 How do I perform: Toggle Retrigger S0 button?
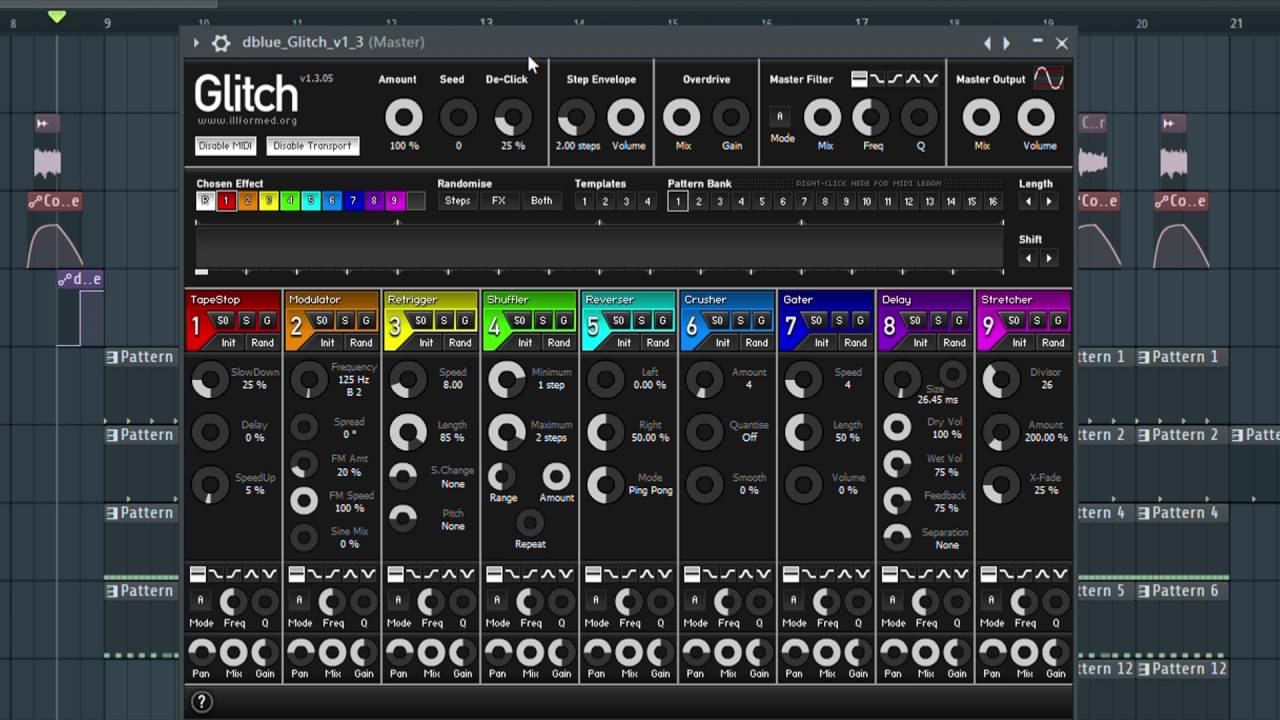click(x=421, y=321)
